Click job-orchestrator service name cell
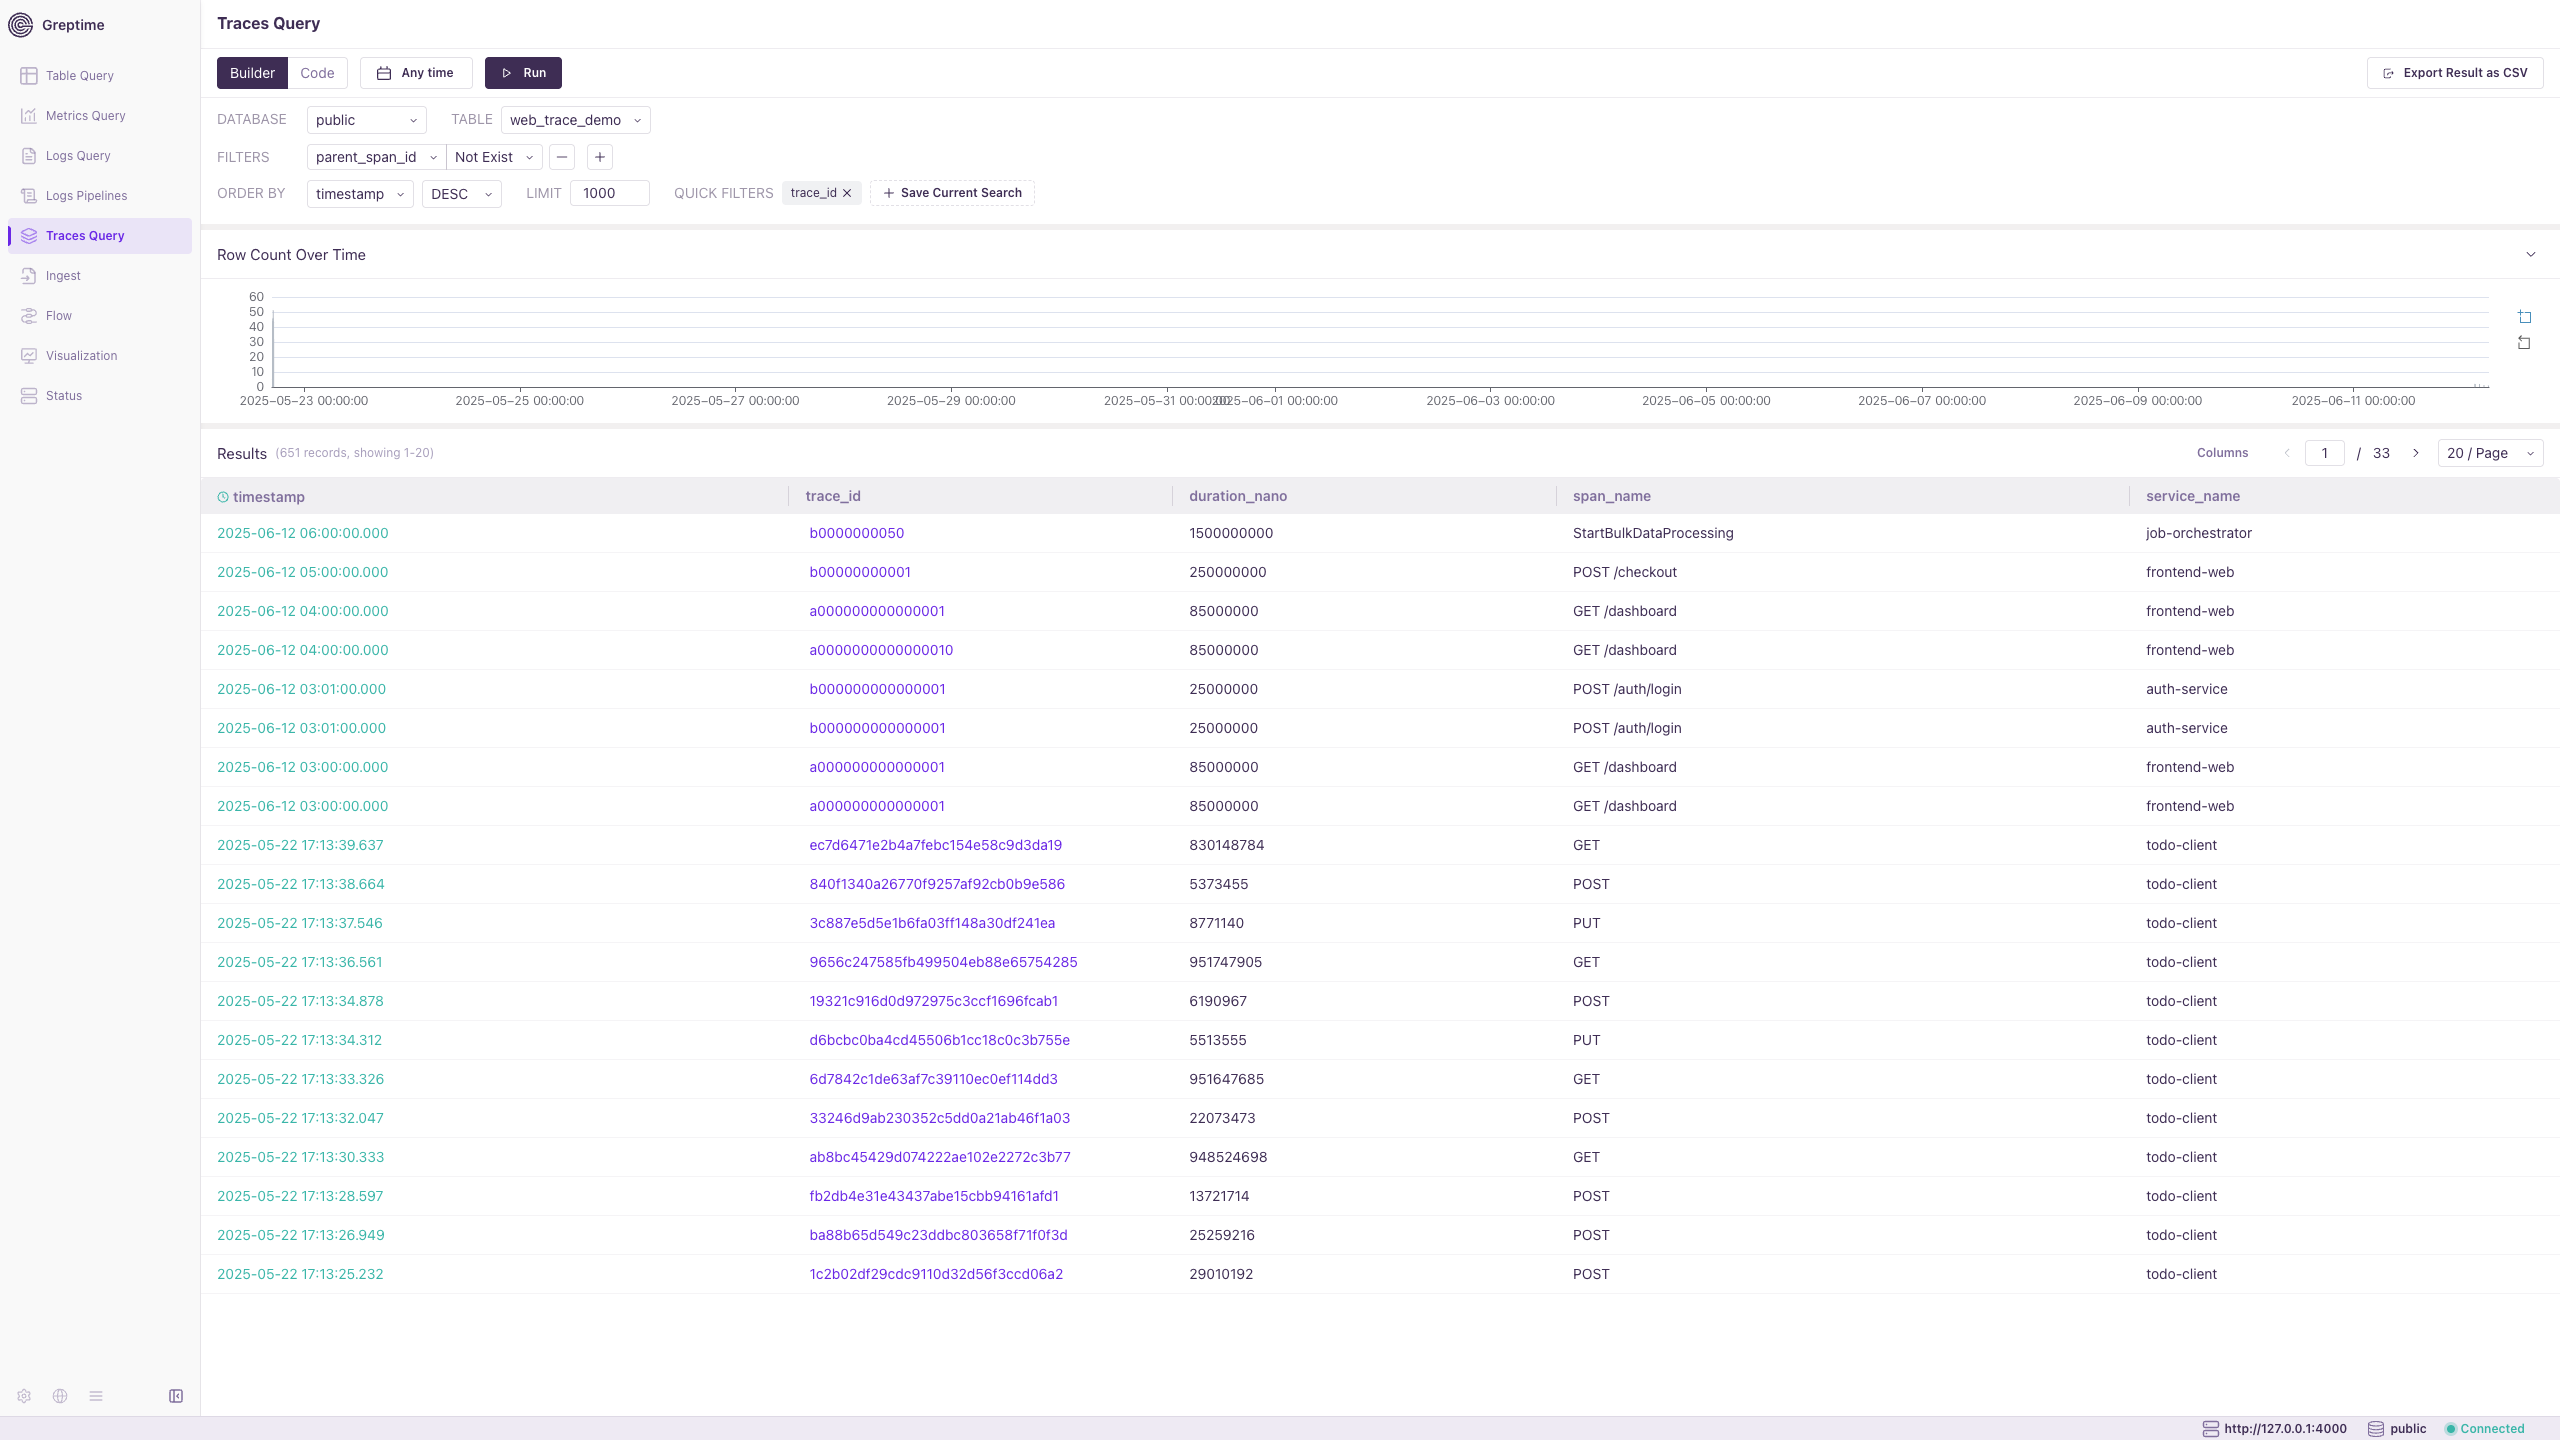 2199,533
